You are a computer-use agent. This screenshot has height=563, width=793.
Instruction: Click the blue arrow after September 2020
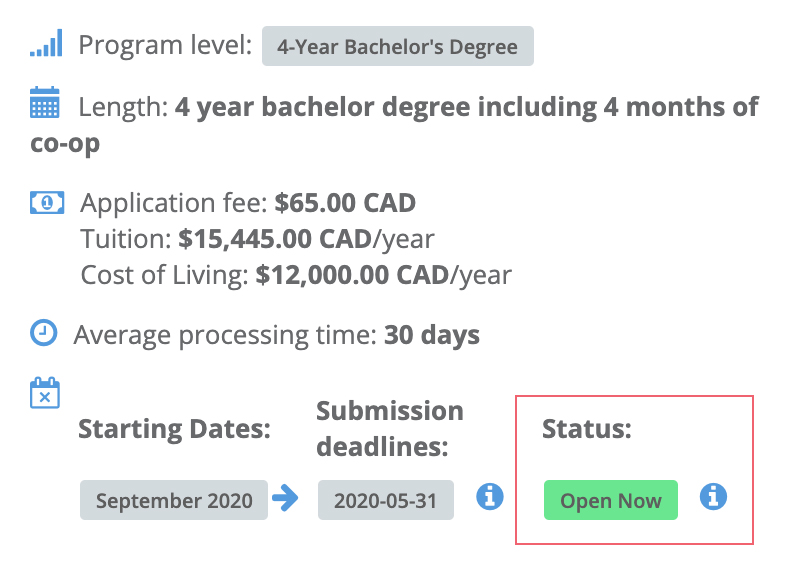(285, 498)
